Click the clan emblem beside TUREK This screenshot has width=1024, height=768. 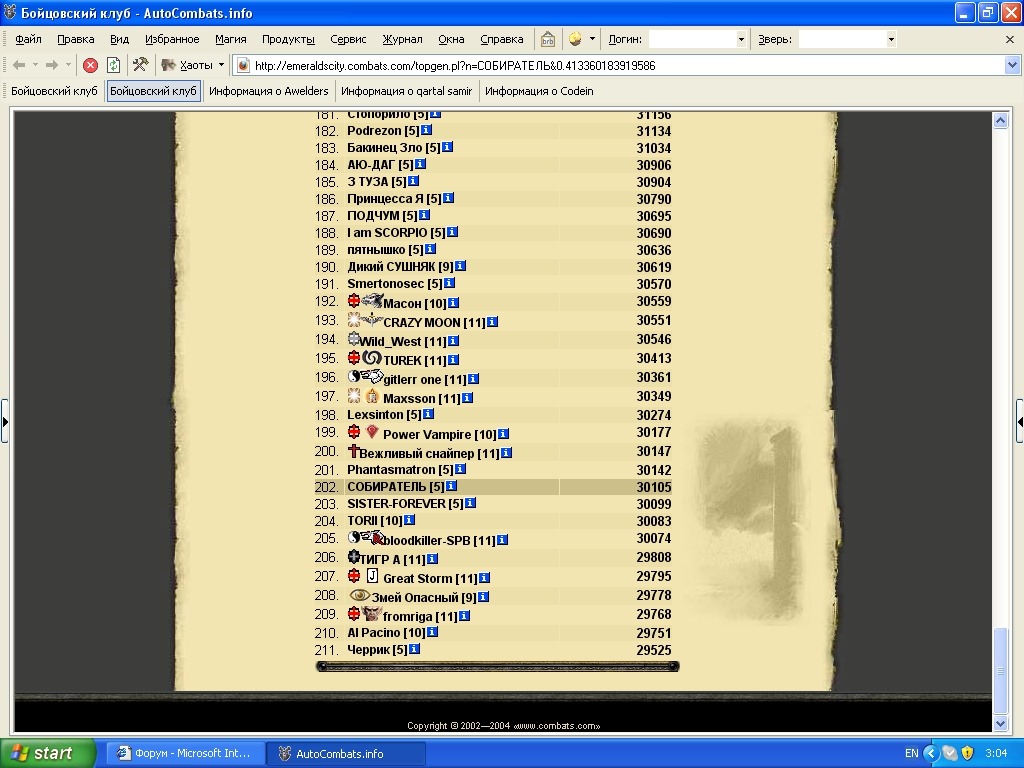(x=372, y=358)
